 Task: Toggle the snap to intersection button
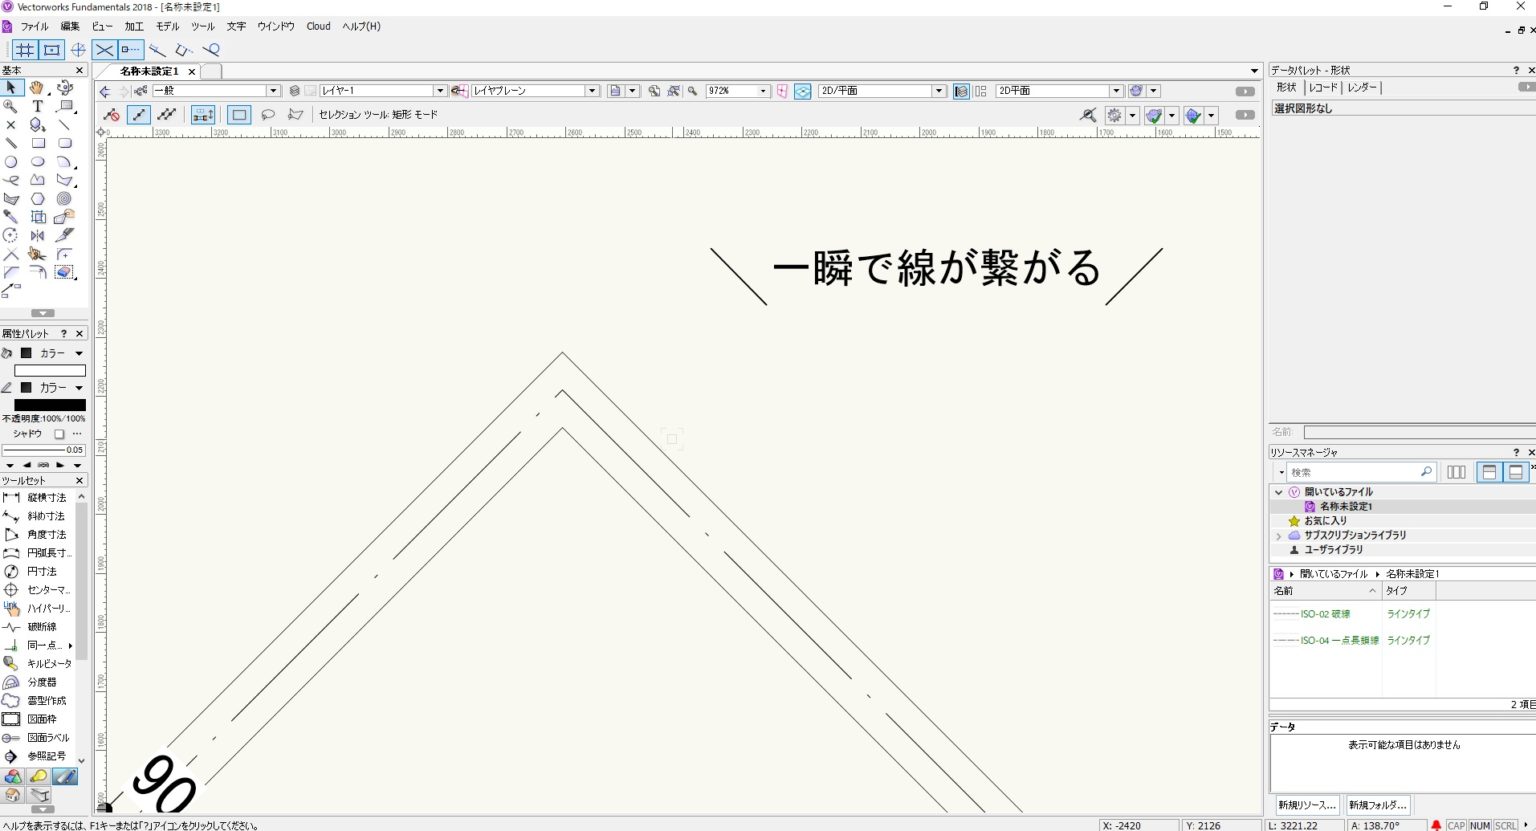(104, 50)
